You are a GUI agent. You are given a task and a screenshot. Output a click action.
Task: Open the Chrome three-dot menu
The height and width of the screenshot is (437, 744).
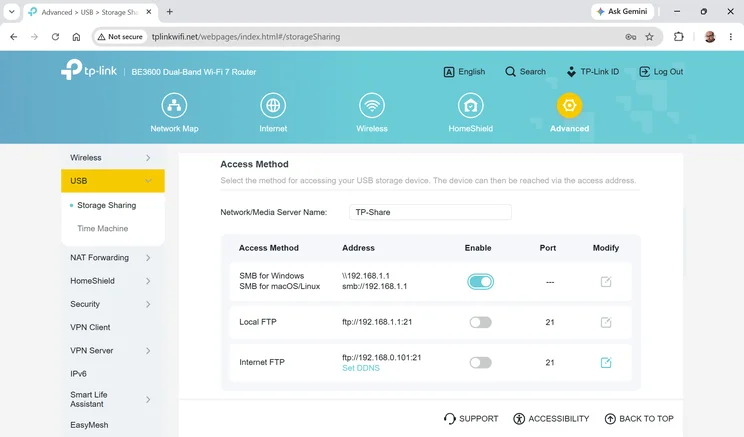(x=731, y=37)
